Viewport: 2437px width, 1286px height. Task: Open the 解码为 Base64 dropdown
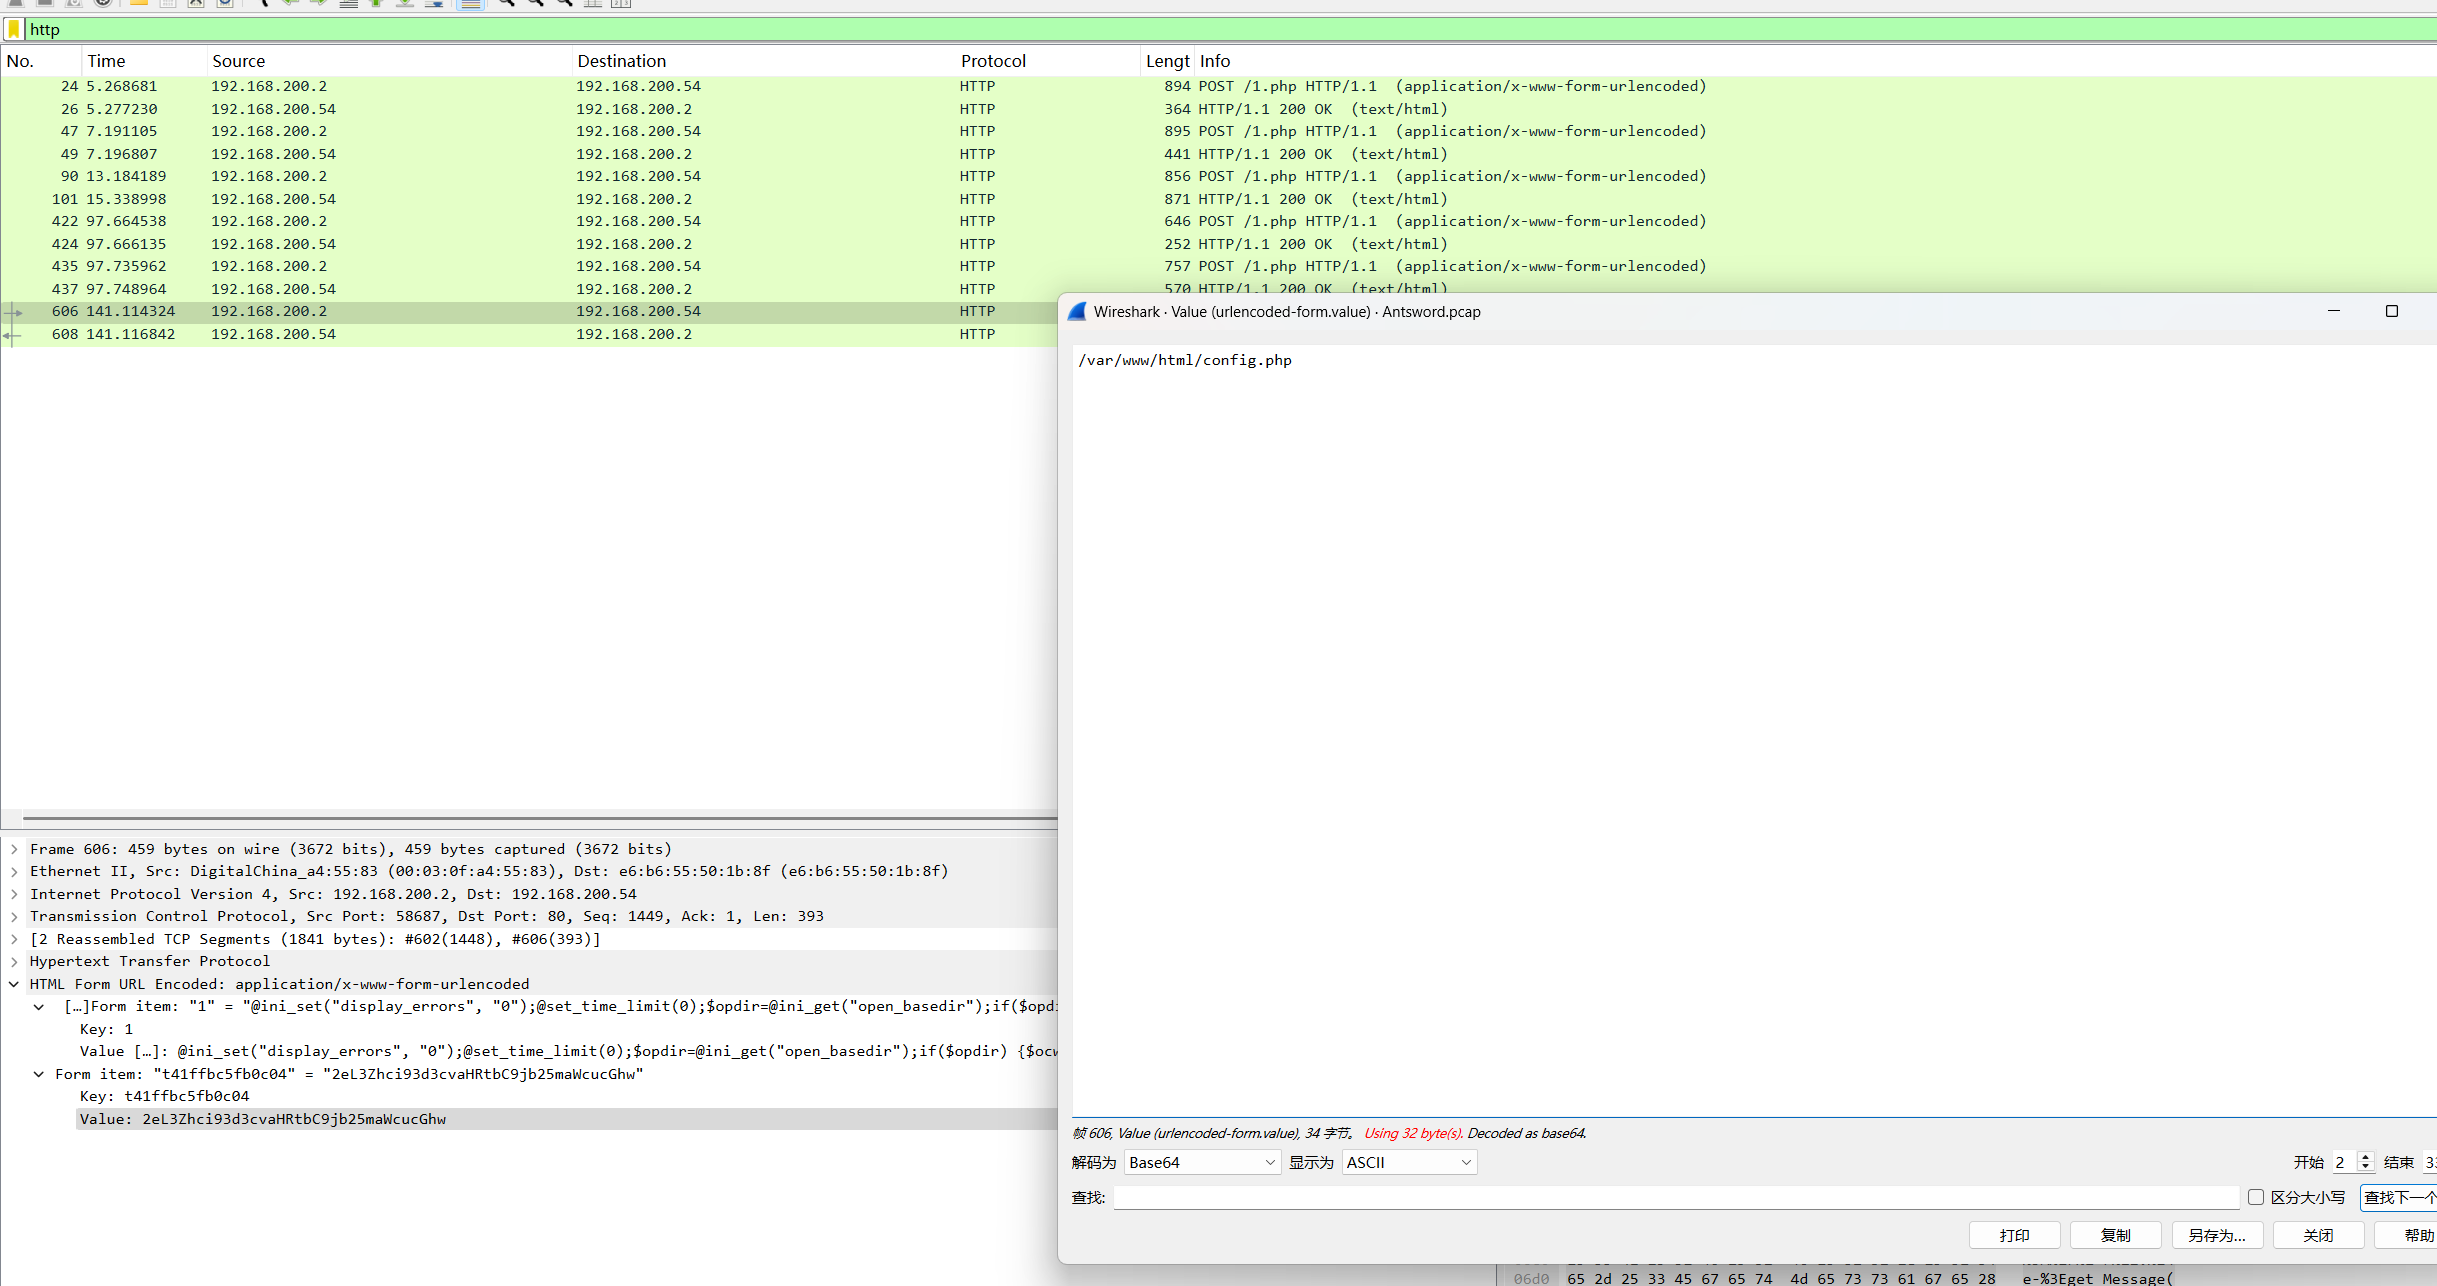coord(1202,1162)
